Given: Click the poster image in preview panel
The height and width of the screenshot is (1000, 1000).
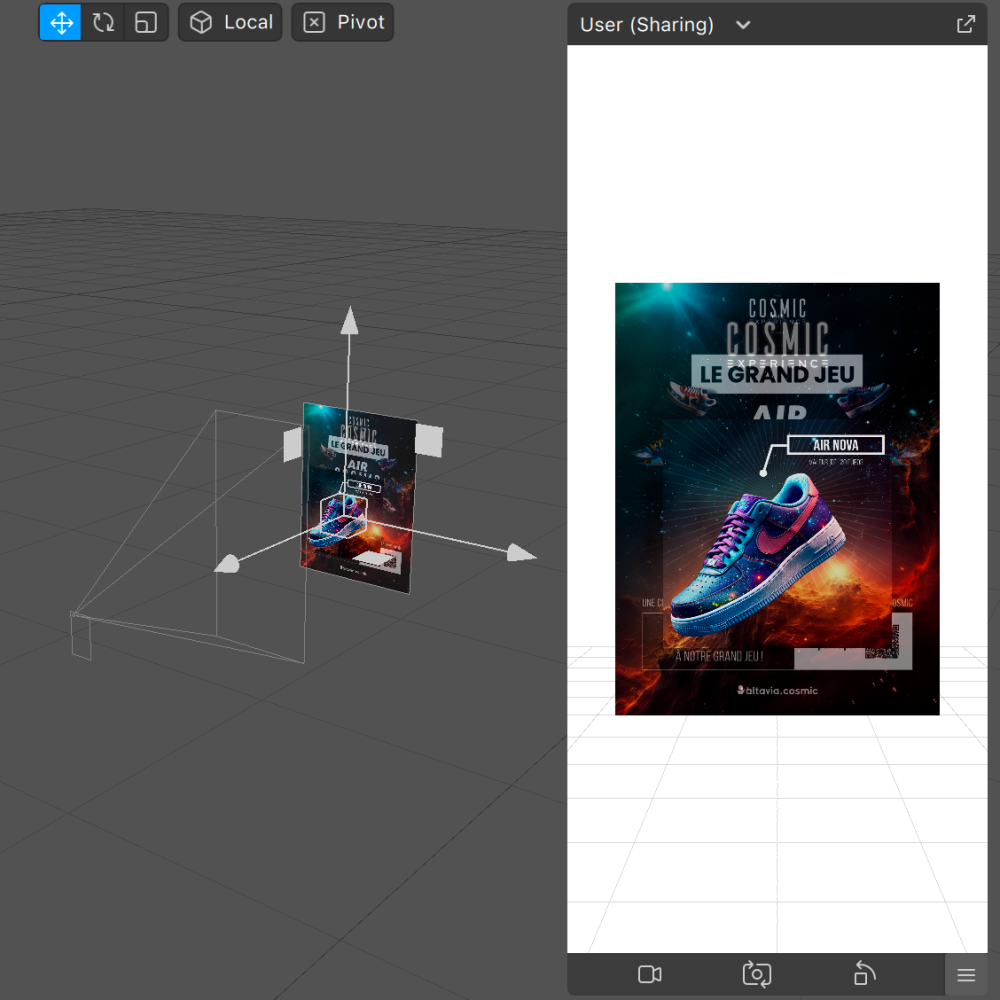Looking at the screenshot, I should point(777,499).
